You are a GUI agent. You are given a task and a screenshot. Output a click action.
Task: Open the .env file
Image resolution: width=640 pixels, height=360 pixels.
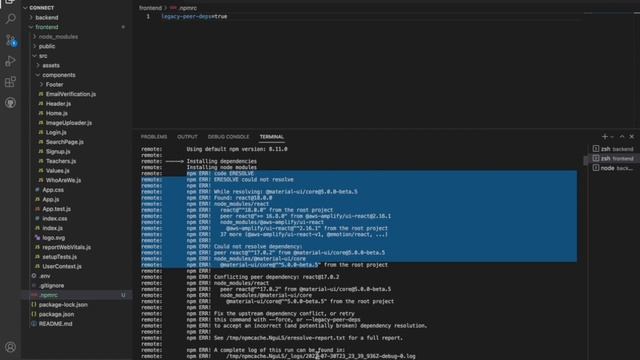coord(44,276)
